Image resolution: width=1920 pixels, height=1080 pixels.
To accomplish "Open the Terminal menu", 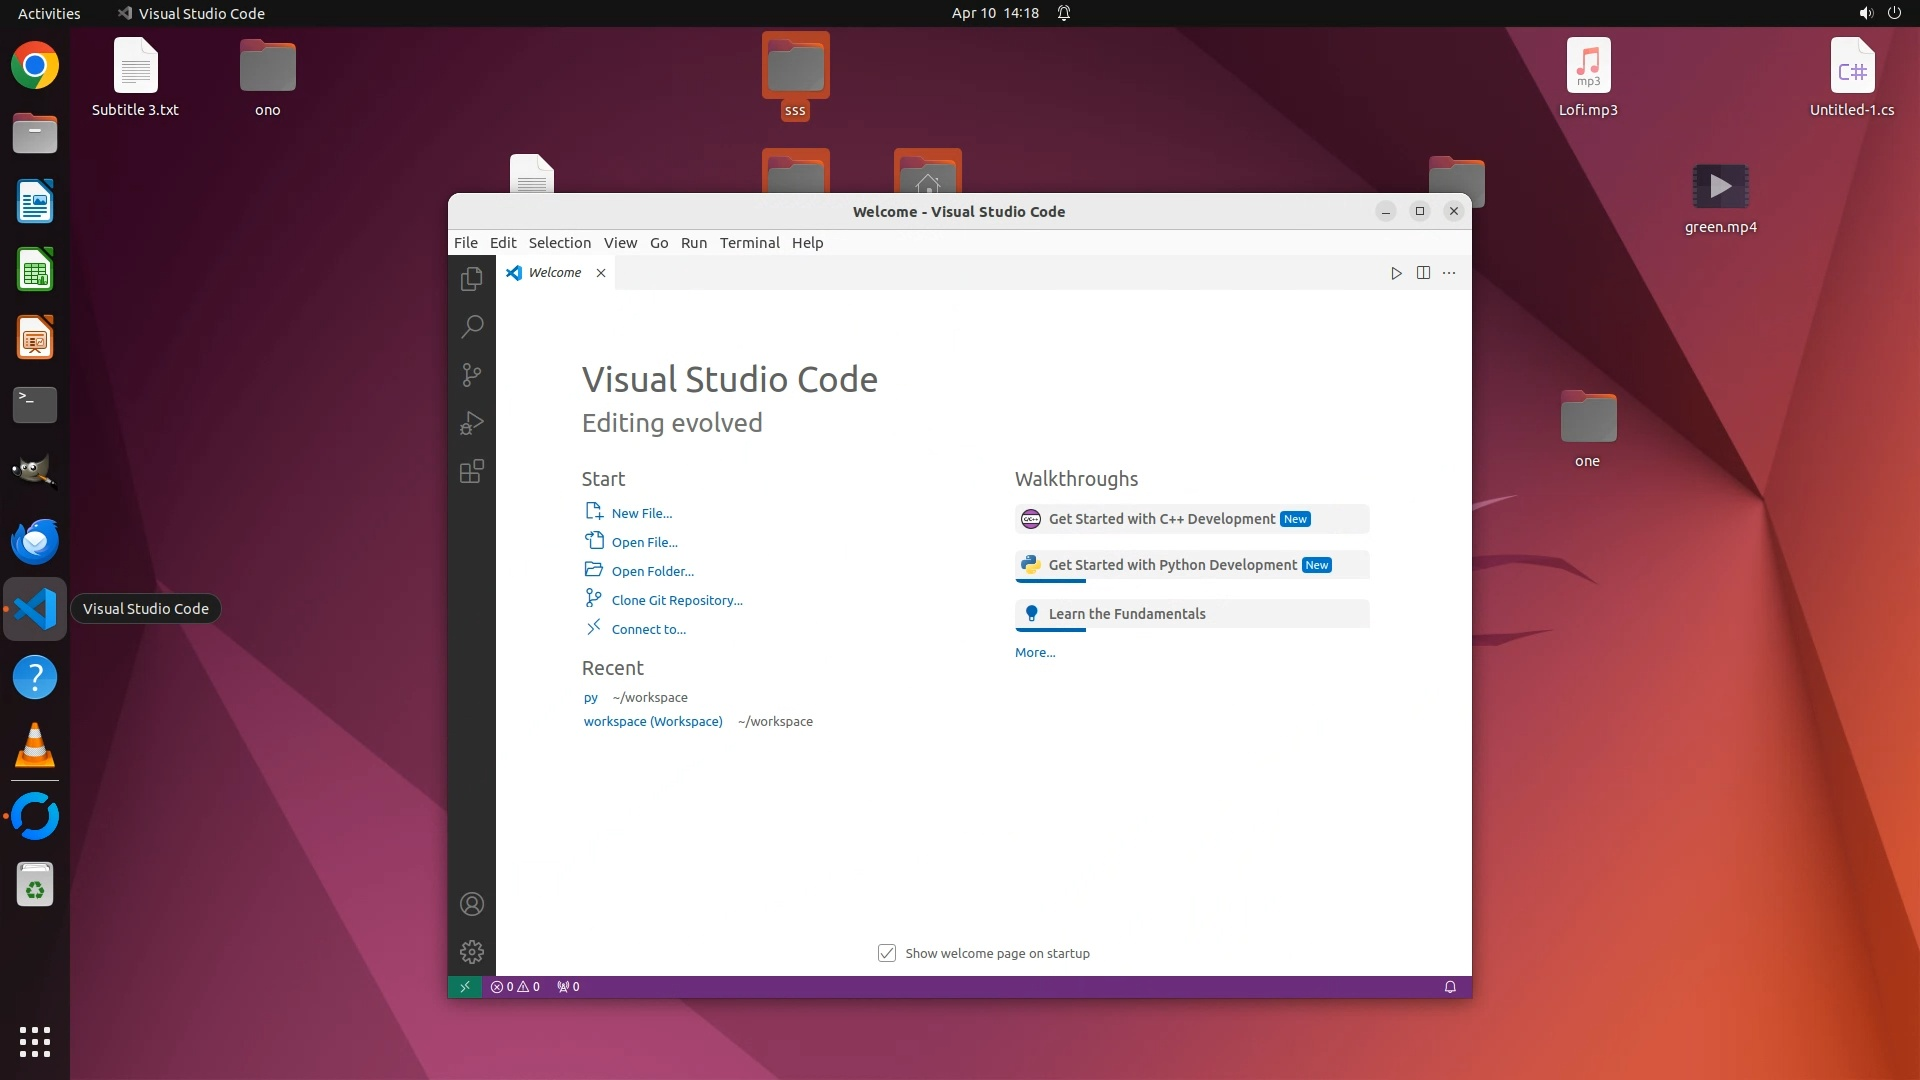I will pyautogui.click(x=749, y=243).
